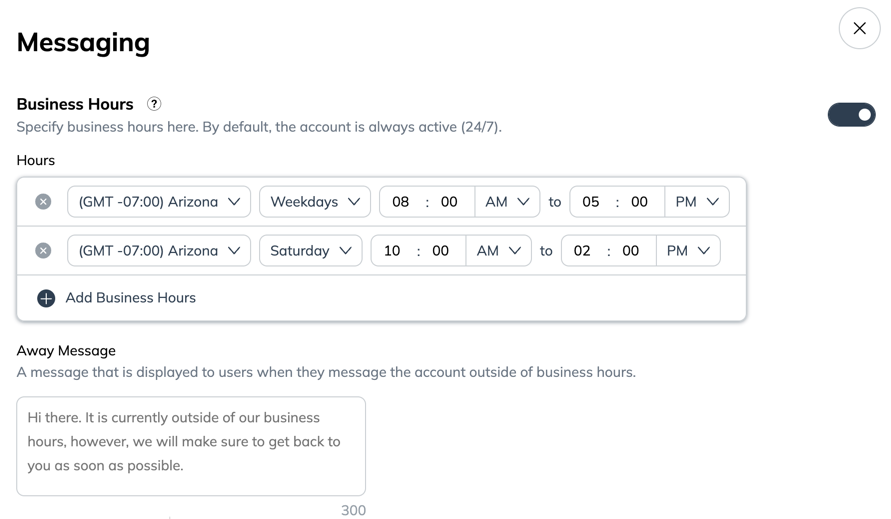Close the Messaging panel
Screen dimensions: 891x519
pyautogui.click(x=859, y=29)
